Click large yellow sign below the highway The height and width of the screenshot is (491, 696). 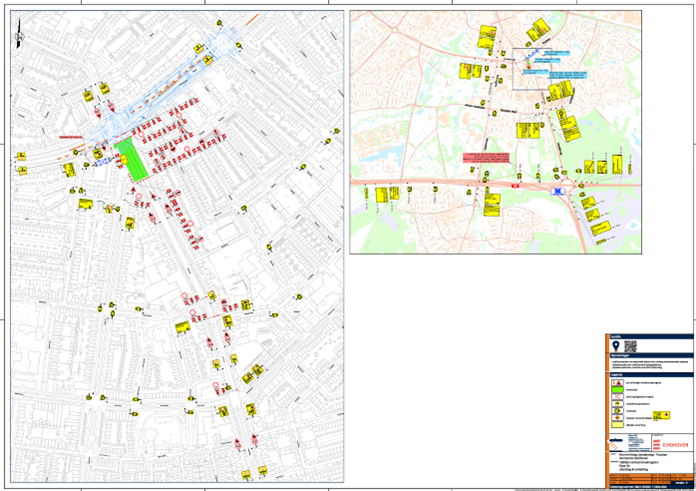491,205
